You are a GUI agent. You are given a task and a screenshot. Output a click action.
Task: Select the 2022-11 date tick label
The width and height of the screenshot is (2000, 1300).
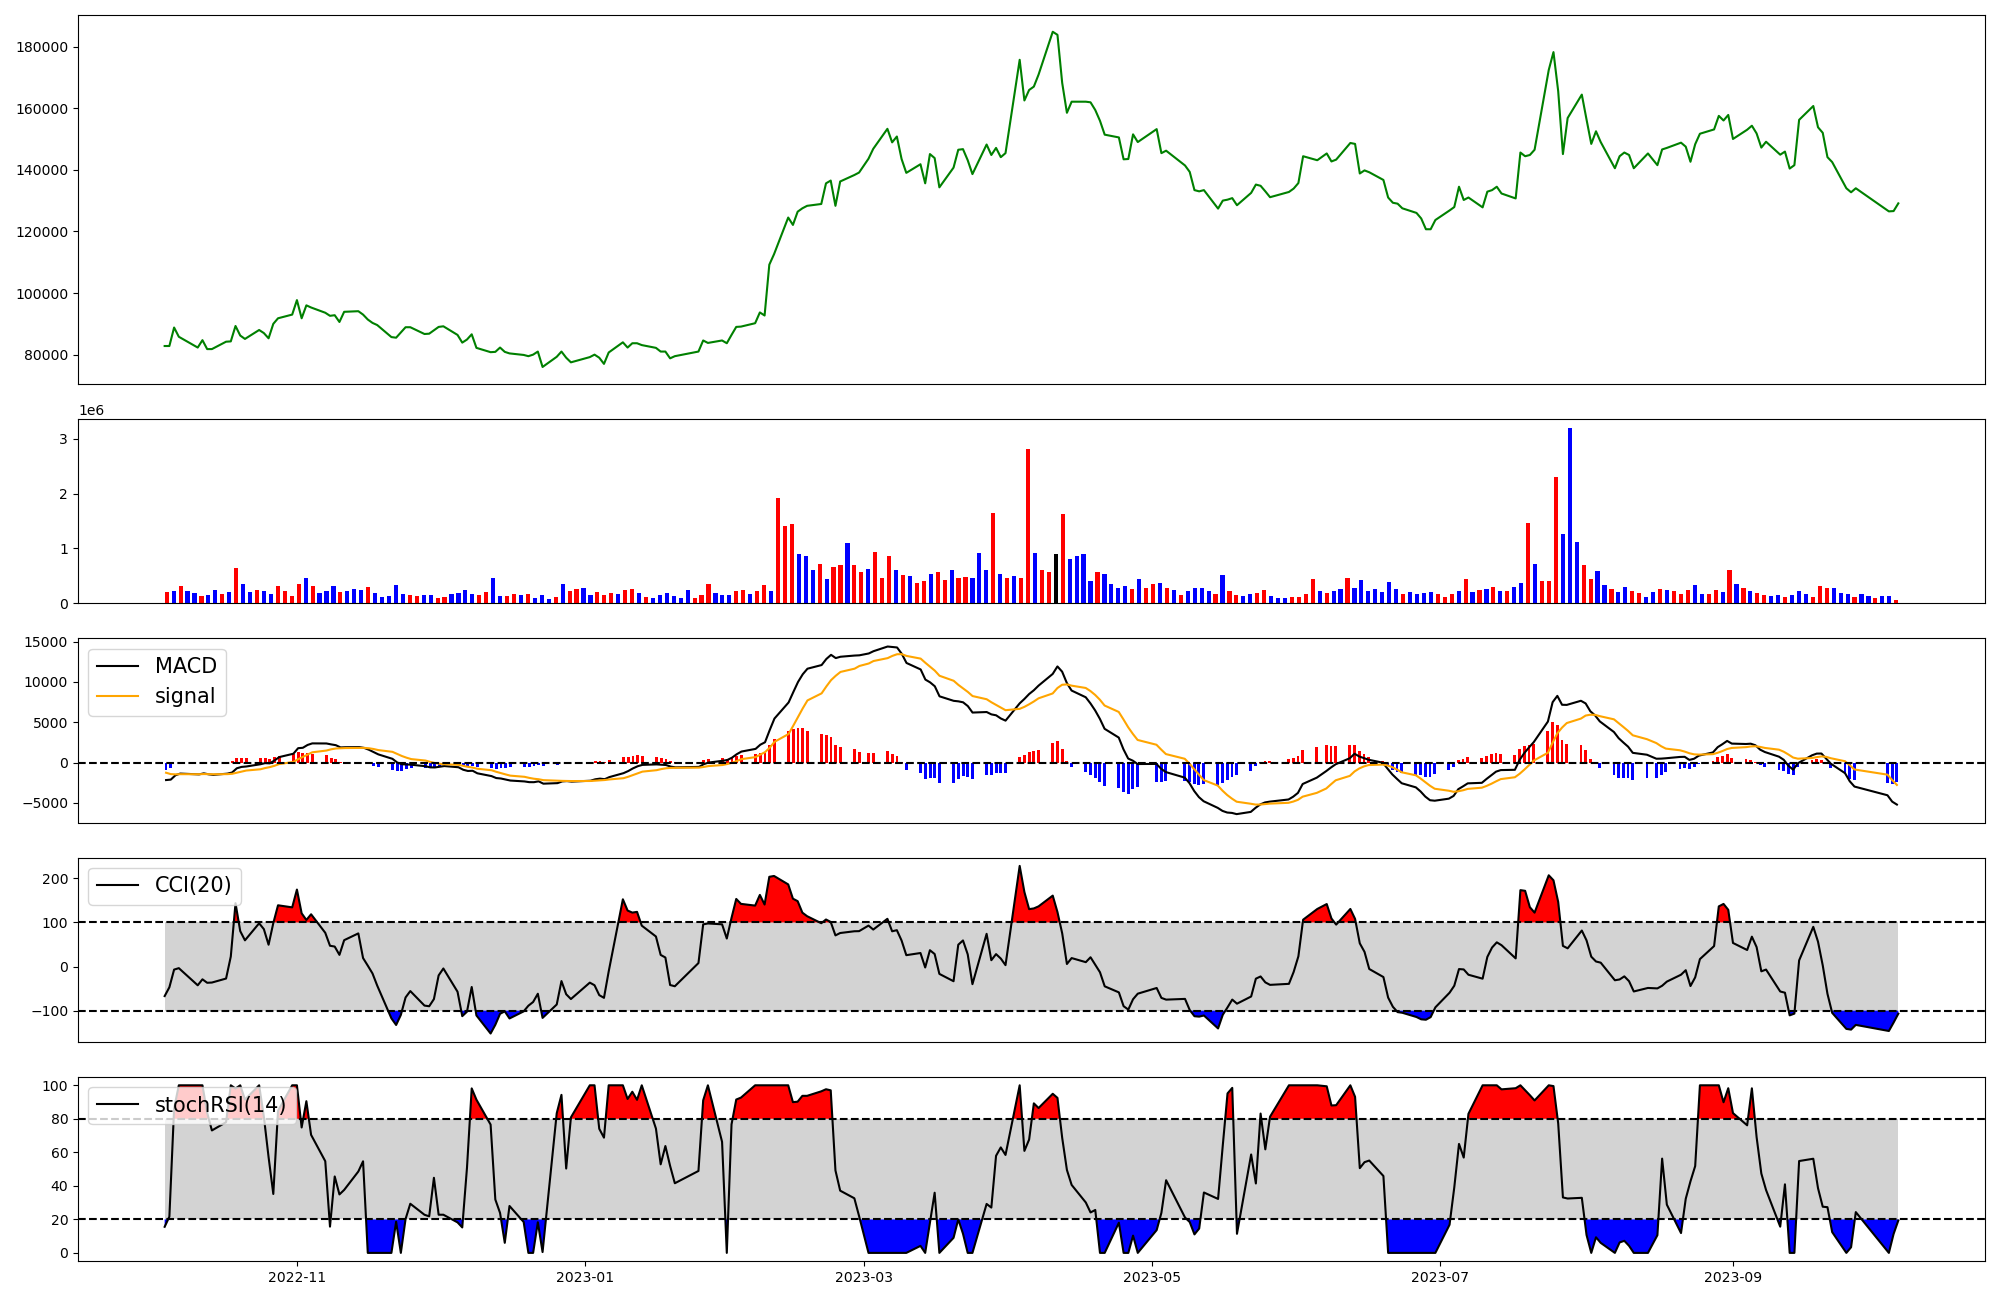point(297,1277)
